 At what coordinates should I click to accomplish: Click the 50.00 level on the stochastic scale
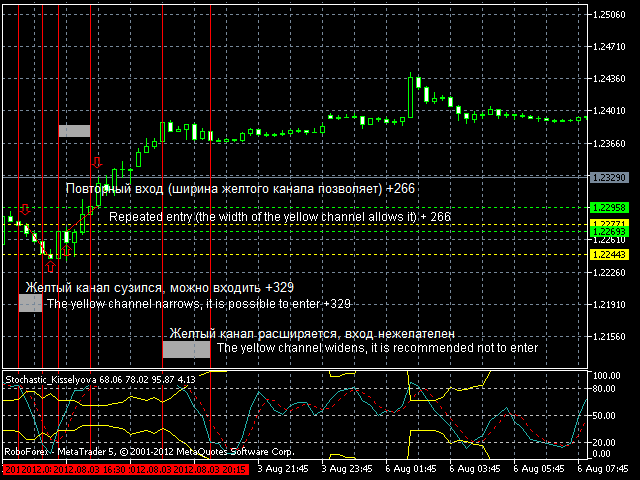tap(606, 416)
